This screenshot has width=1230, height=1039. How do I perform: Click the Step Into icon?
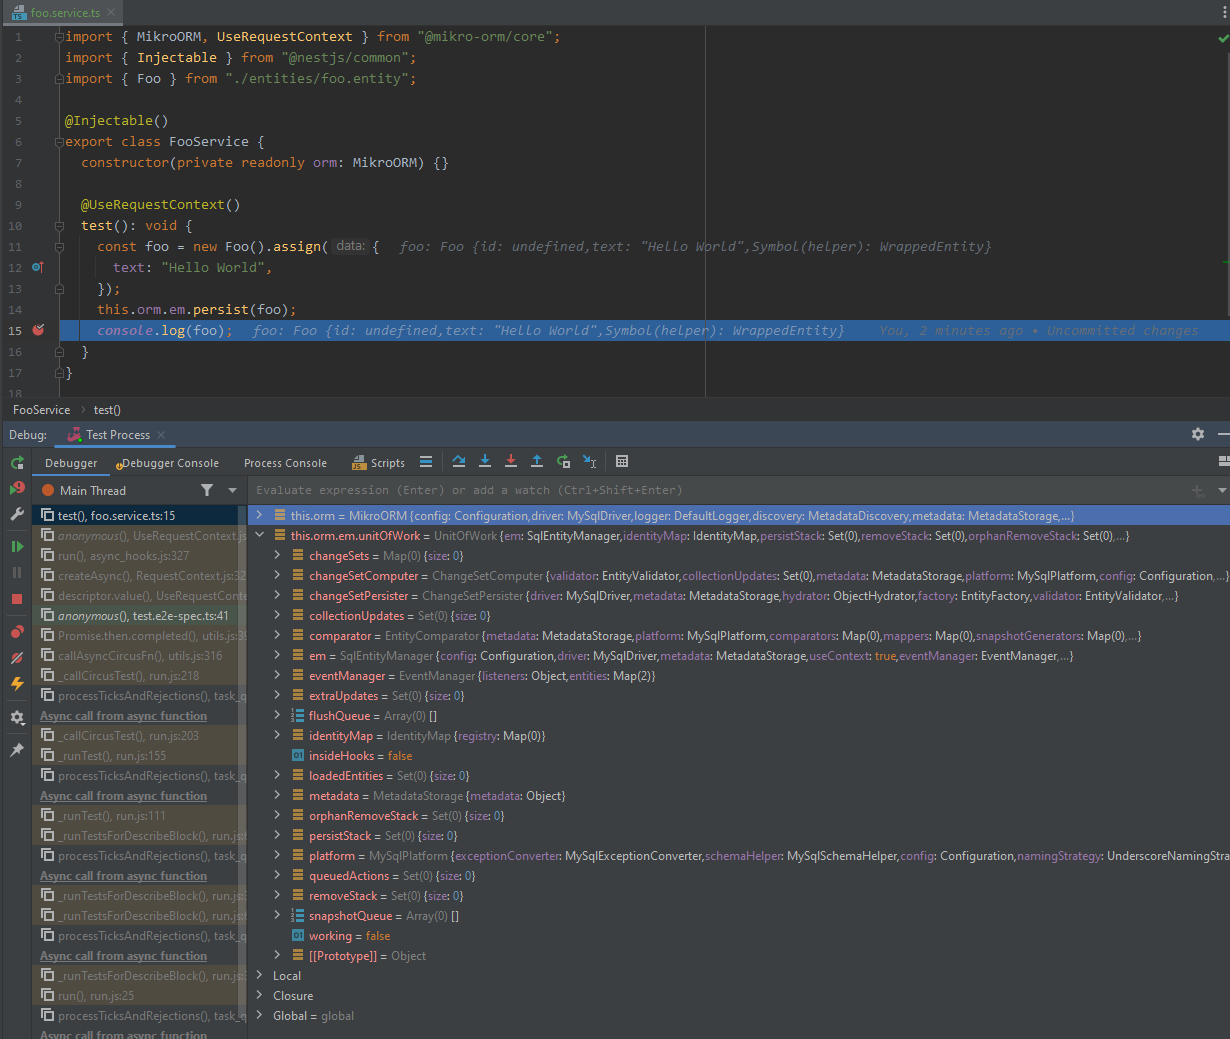485,461
